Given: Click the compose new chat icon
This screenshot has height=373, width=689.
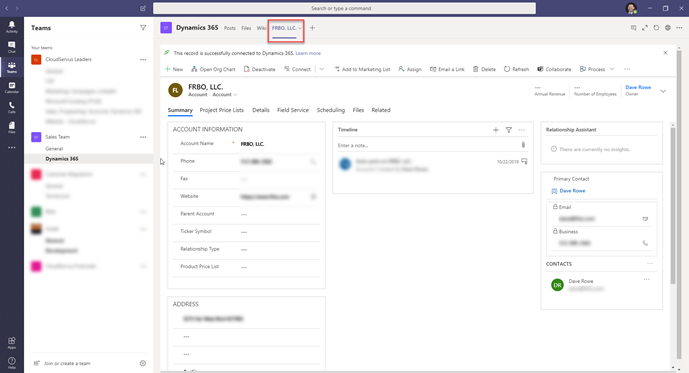Looking at the screenshot, I should [143, 8].
